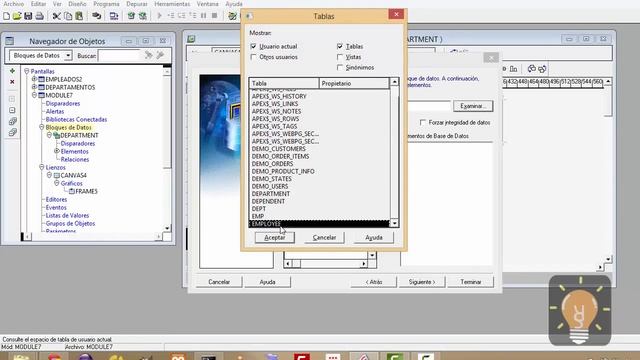640x360 pixels.
Task: Click the Print toolbar icon
Action: [x=40, y=16]
